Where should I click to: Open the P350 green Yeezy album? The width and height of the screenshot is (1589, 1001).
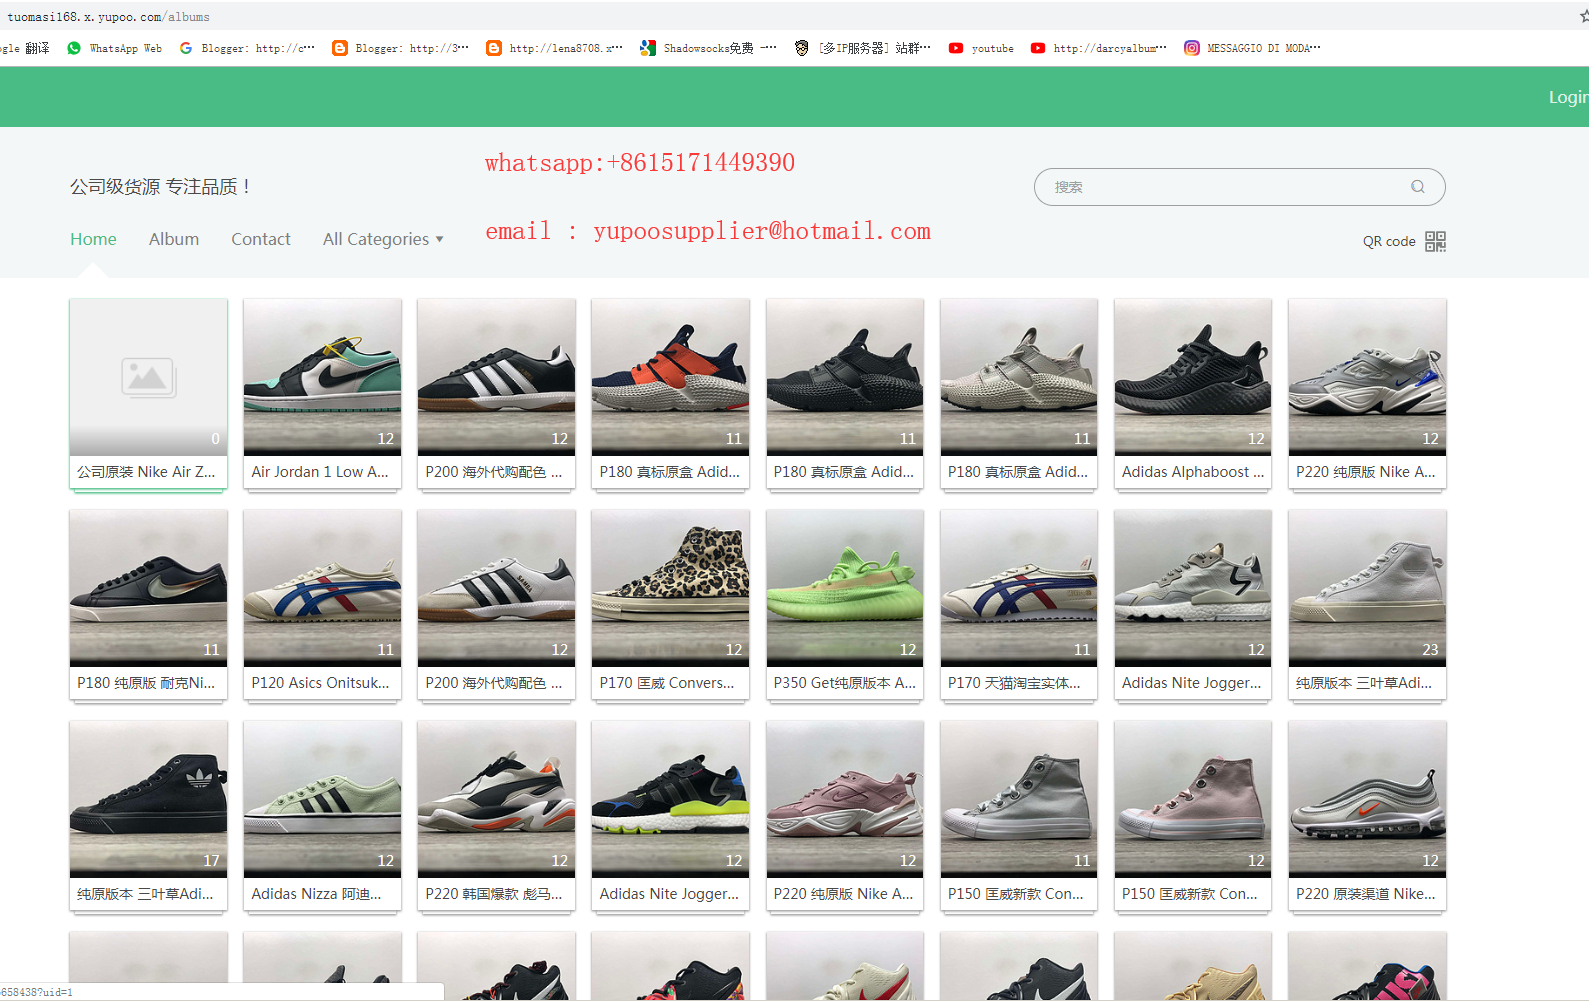(x=845, y=605)
